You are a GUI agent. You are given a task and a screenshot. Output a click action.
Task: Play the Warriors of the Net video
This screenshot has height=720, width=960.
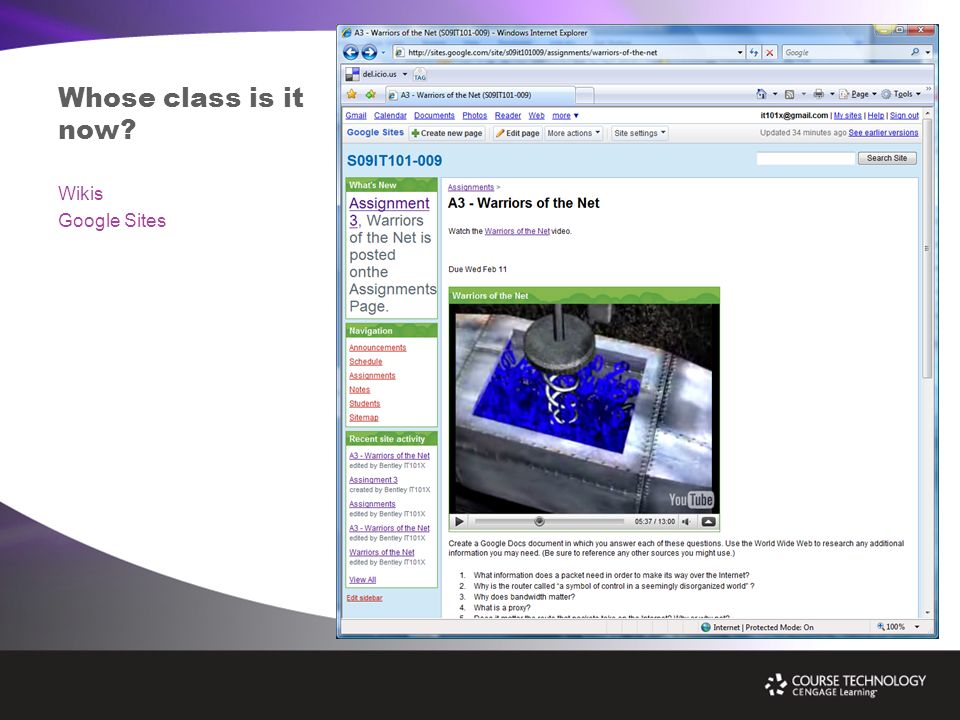(459, 522)
